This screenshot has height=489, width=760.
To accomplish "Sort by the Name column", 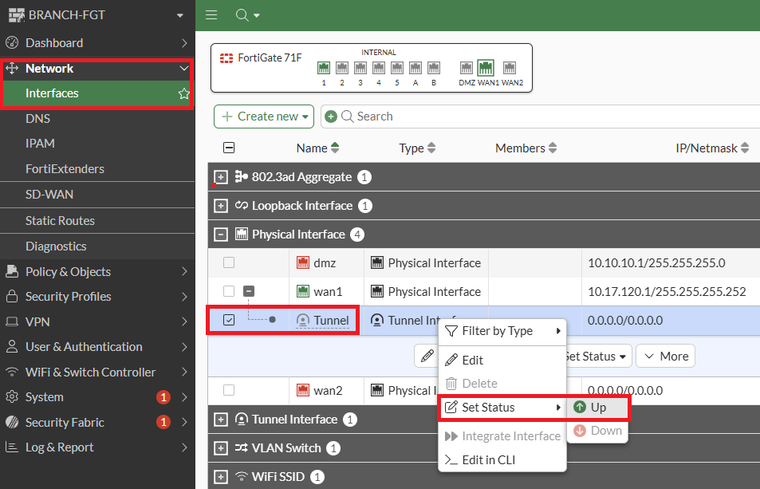I will point(317,148).
